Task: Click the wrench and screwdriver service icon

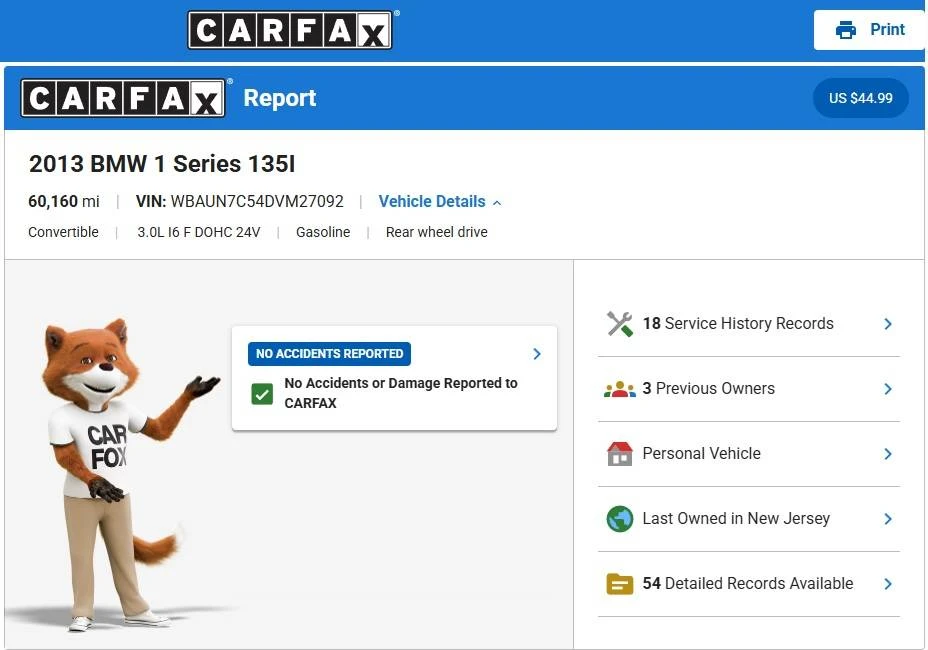Action: coord(620,324)
